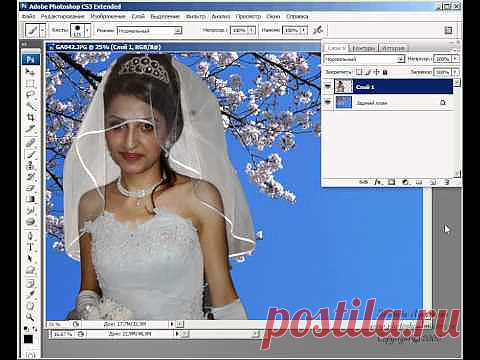
Task: Select the Dodge tool
Action: pyautogui.click(x=30, y=221)
